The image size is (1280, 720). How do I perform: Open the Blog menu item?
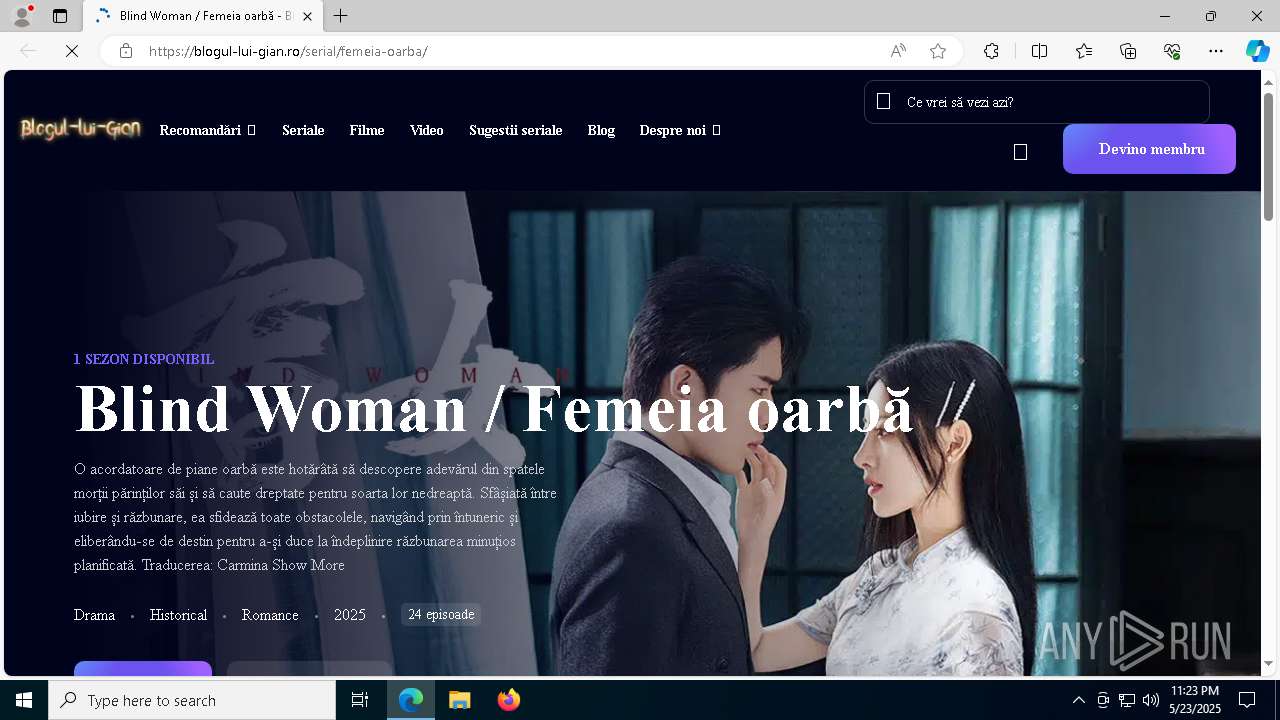point(601,130)
